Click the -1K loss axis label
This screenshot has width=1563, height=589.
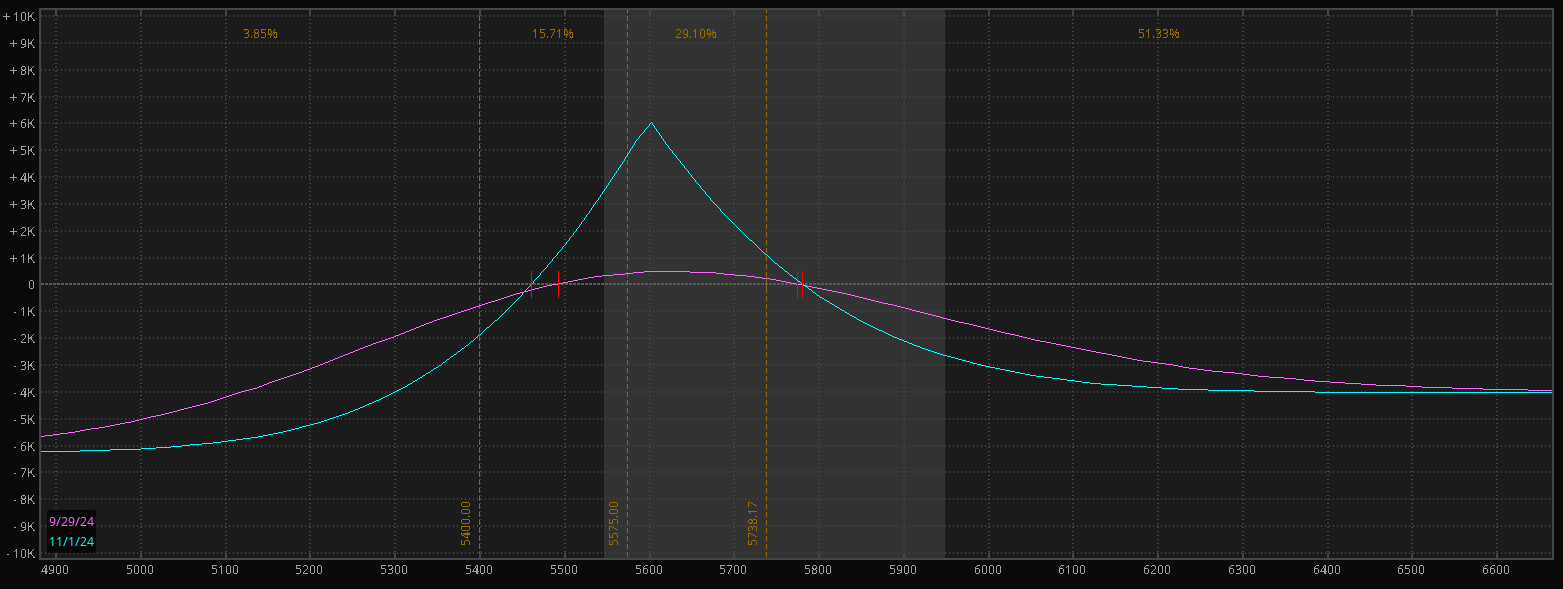(x=24, y=312)
